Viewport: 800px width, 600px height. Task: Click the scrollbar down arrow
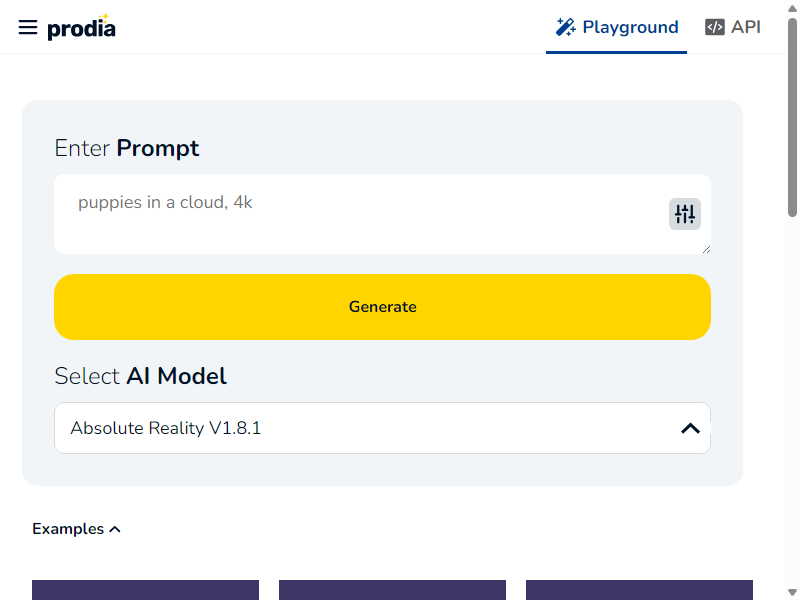pyautogui.click(x=792, y=592)
